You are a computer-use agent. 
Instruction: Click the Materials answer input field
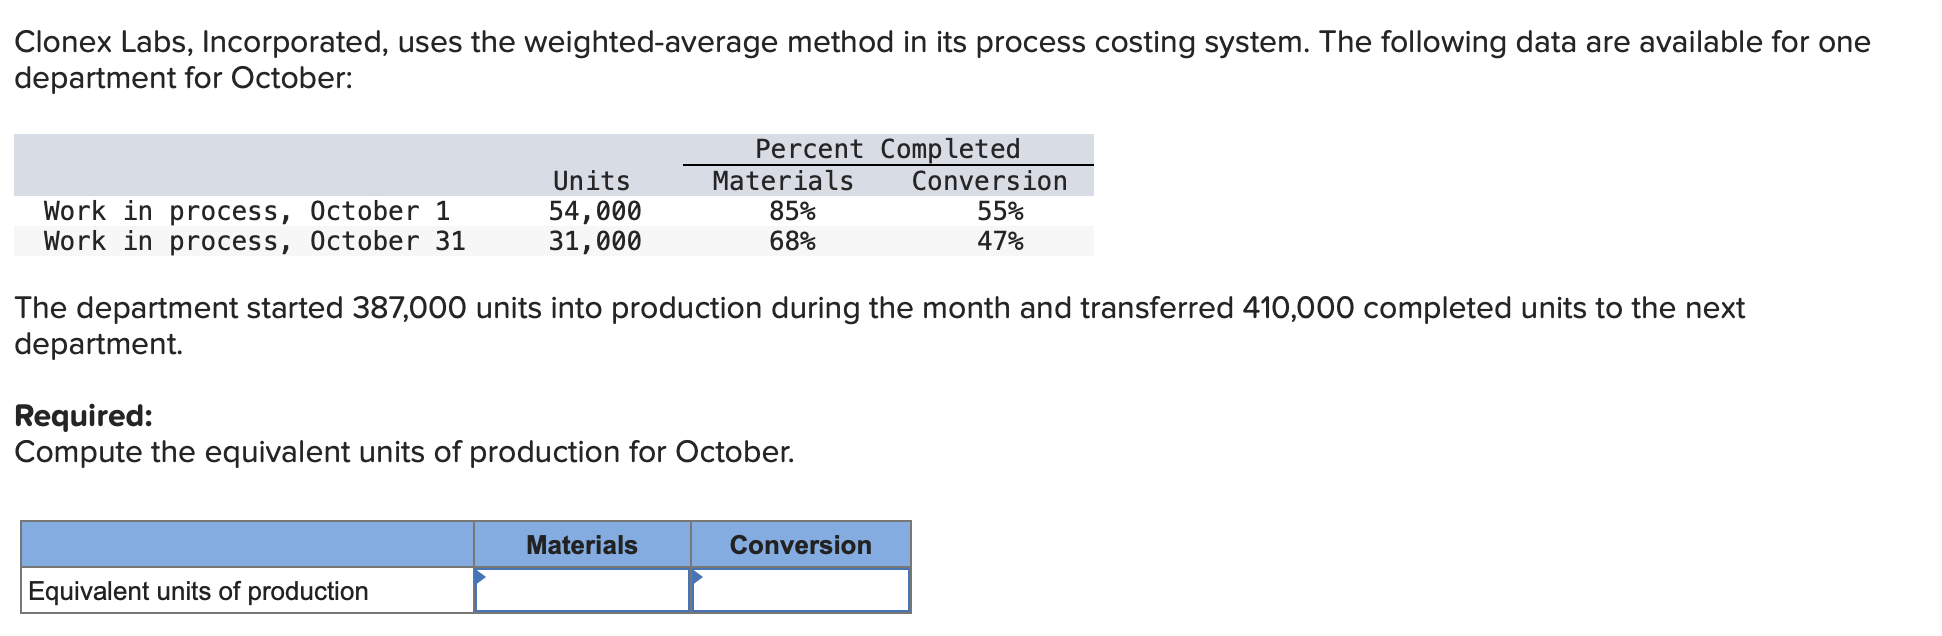585,590
